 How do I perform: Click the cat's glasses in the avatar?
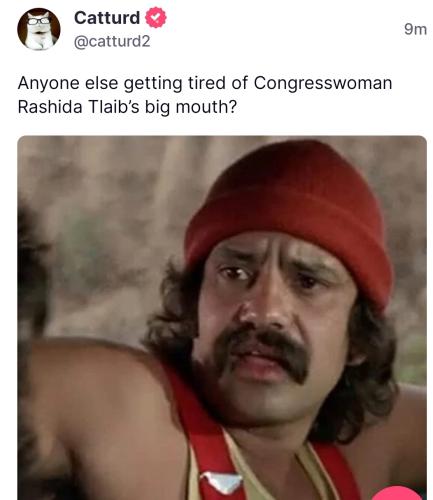(39, 21)
